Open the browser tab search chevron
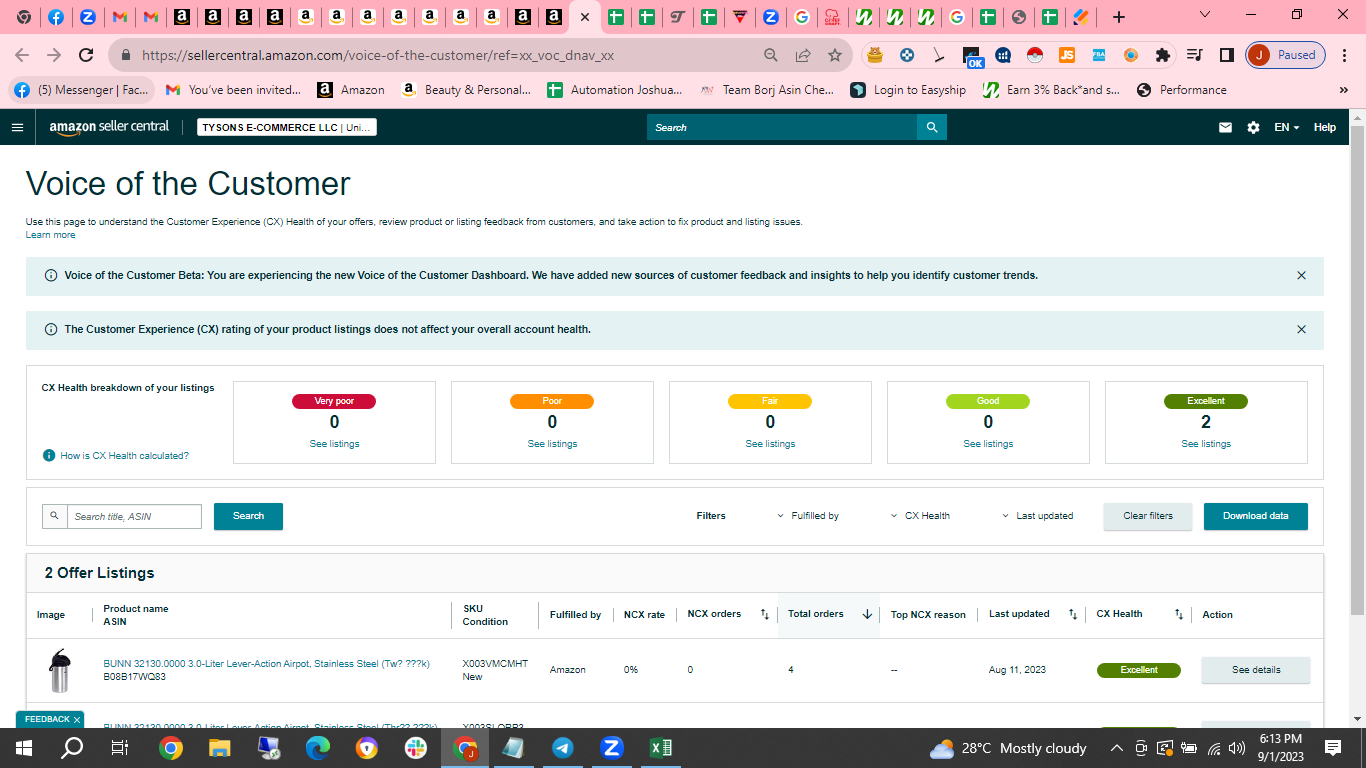This screenshot has width=1366, height=768. (x=1205, y=15)
